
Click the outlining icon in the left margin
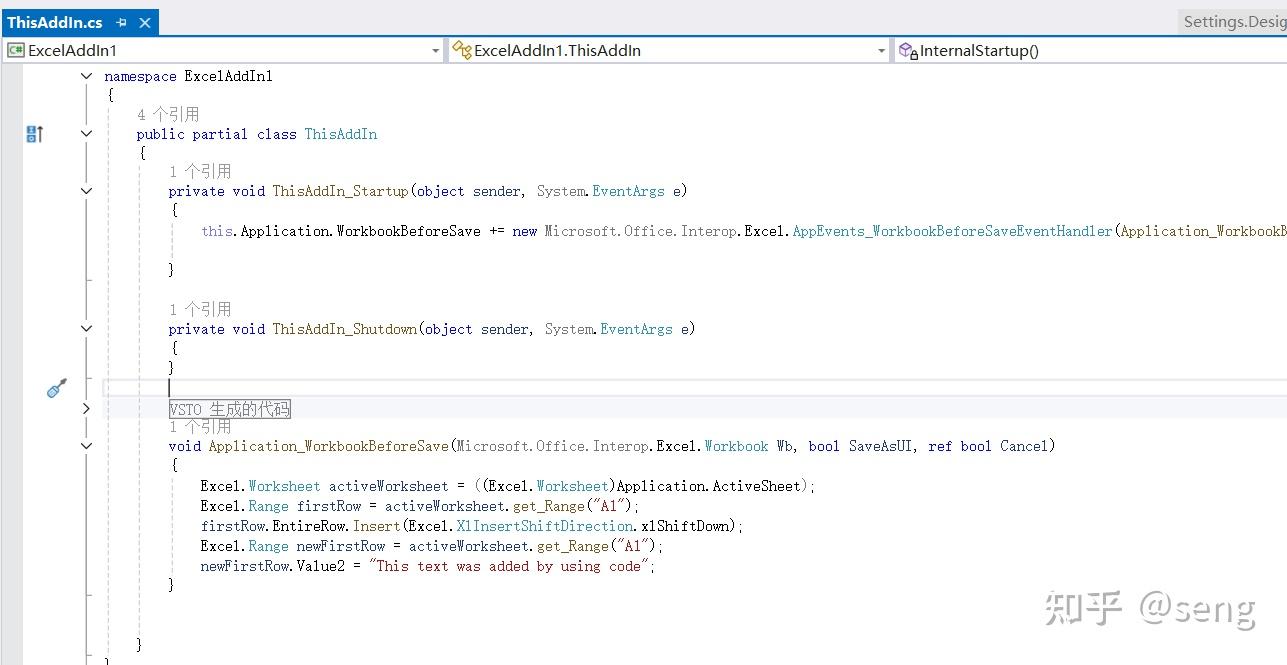point(34,132)
